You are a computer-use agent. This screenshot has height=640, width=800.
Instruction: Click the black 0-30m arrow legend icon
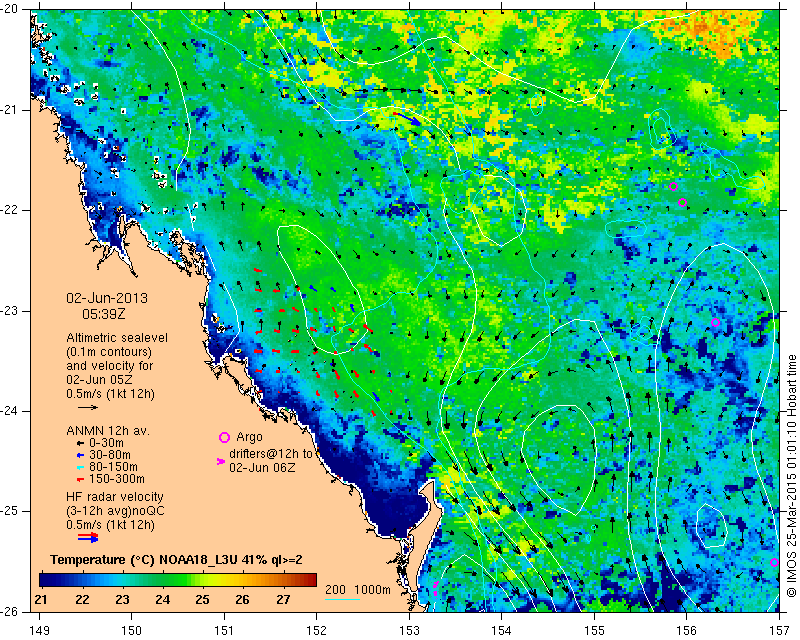(80, 443)
